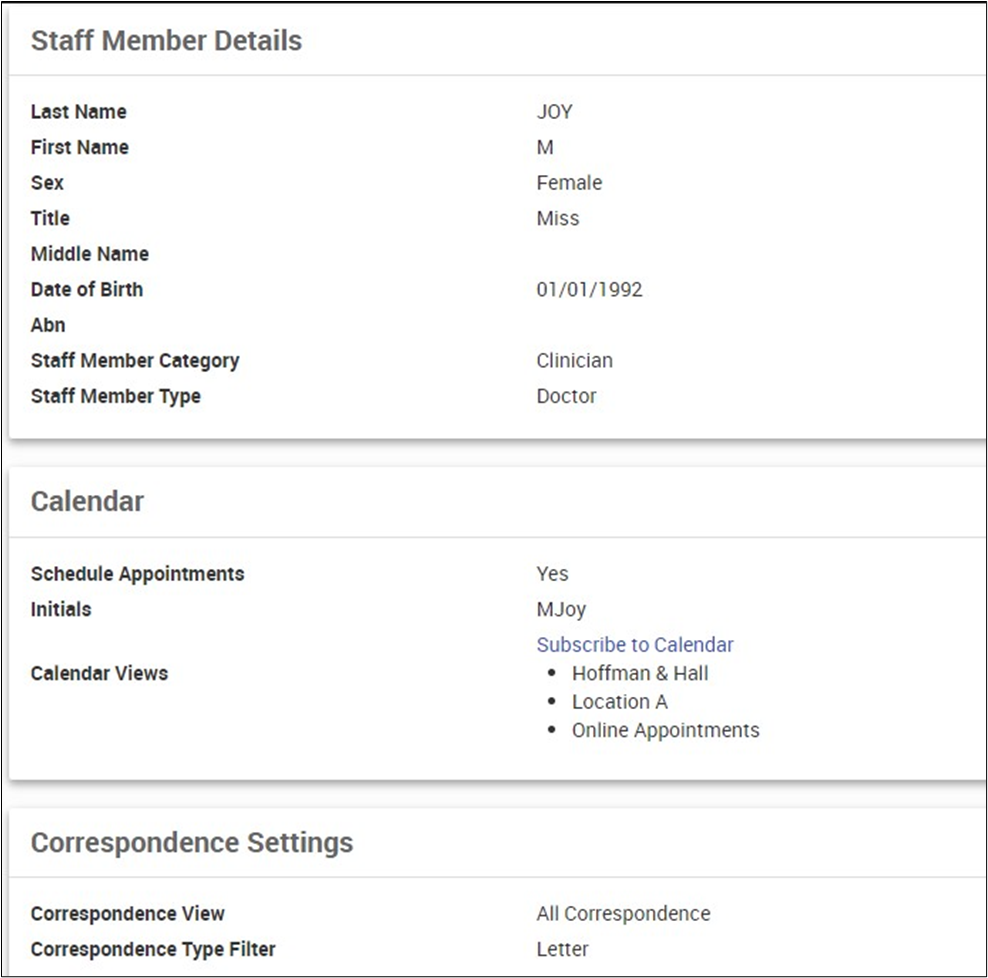
Task: Click the Title value Miss
Action: pos(557,218)
